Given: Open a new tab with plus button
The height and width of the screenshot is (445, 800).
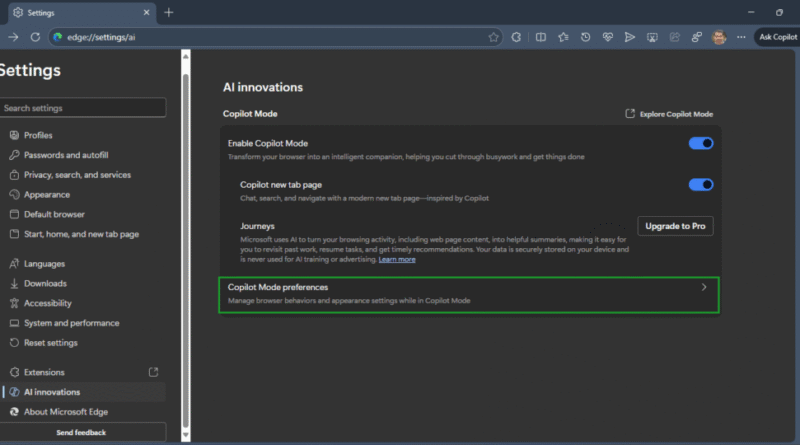Looking at the screenshot, I should pyautogui.click(x=169, y=12).
